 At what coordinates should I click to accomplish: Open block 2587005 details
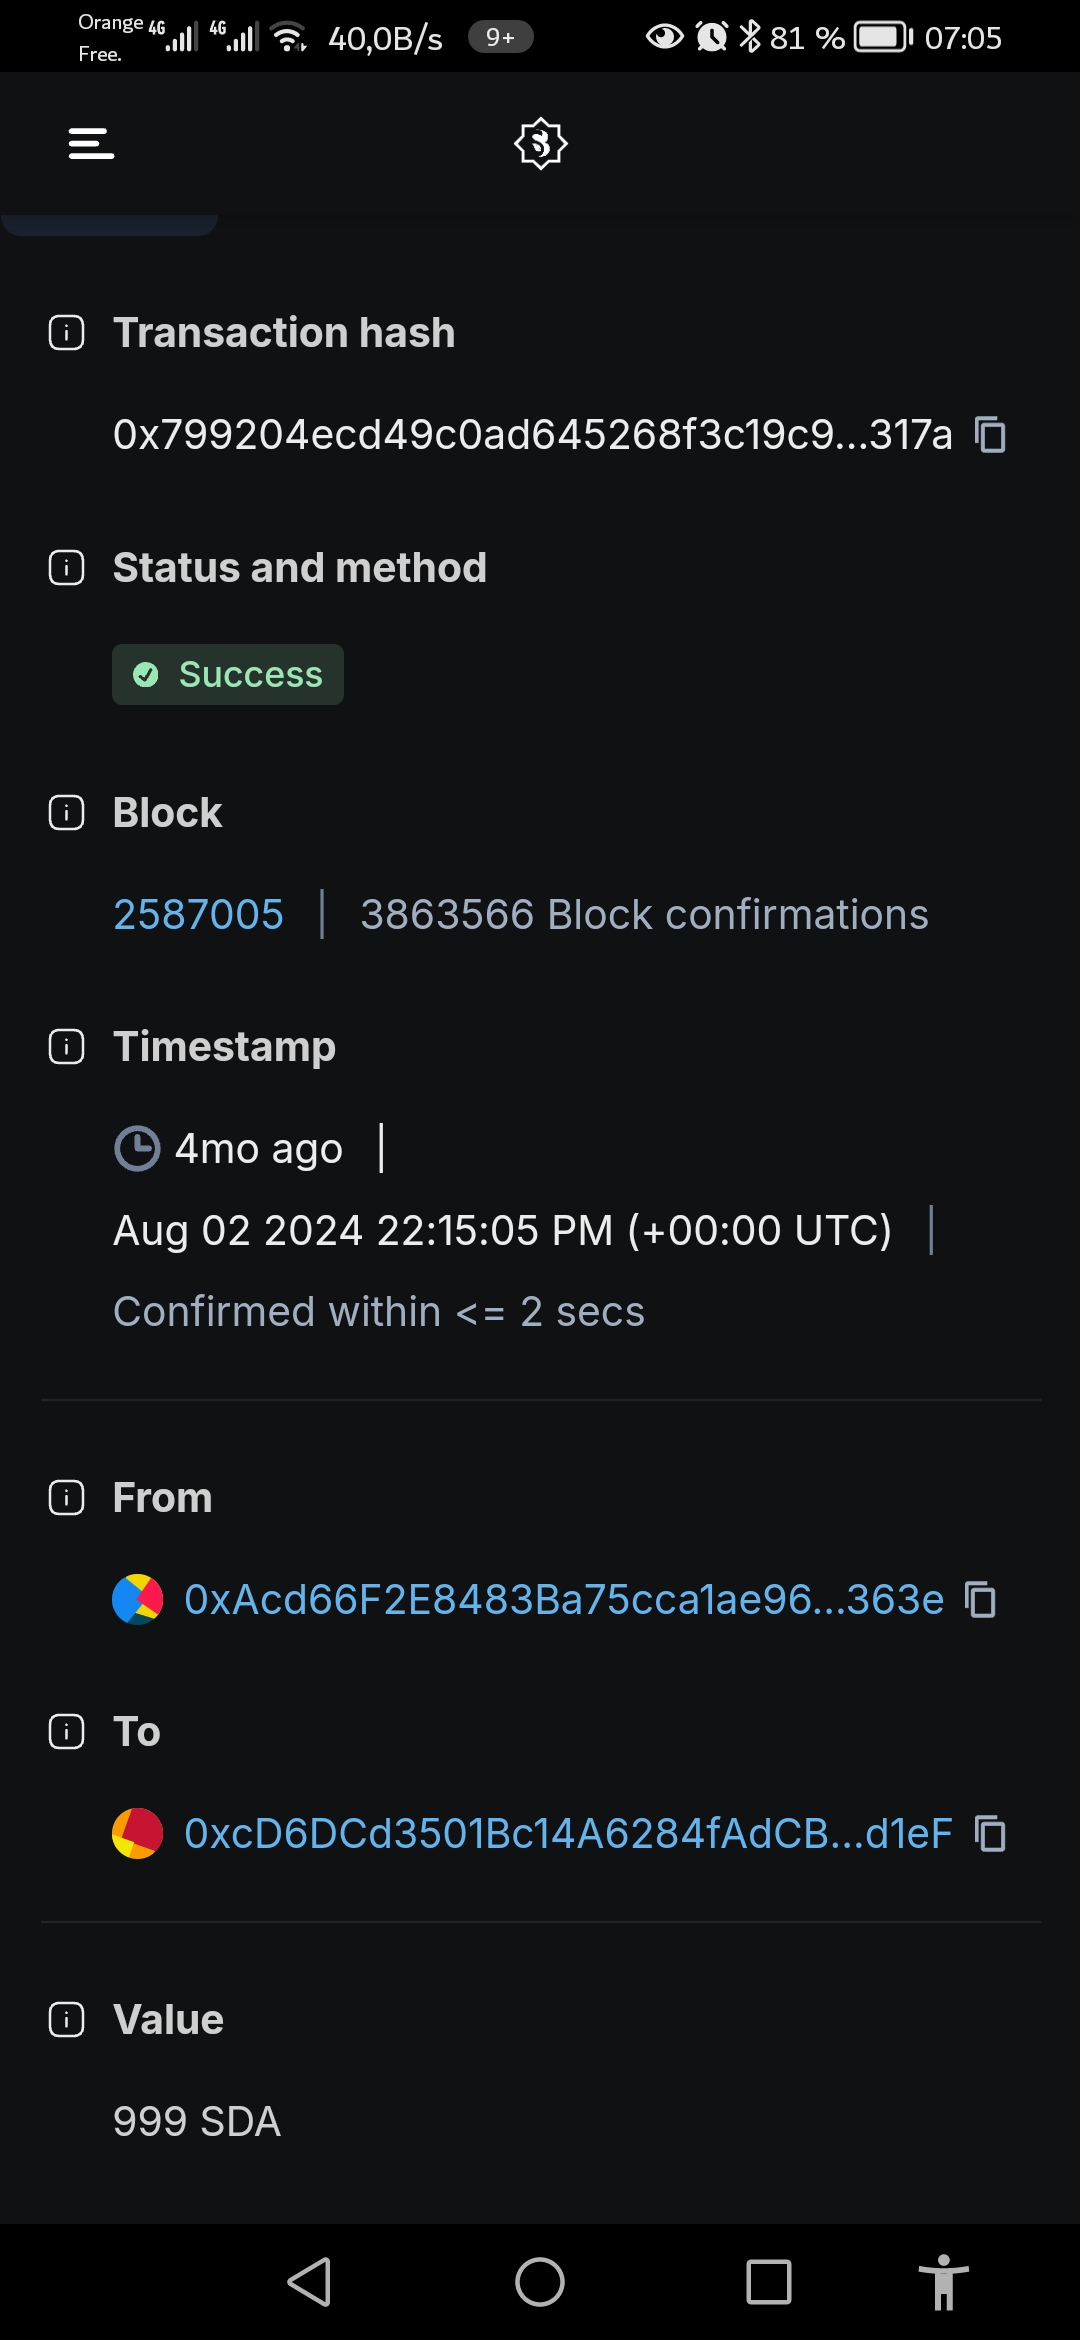(198, 914)
